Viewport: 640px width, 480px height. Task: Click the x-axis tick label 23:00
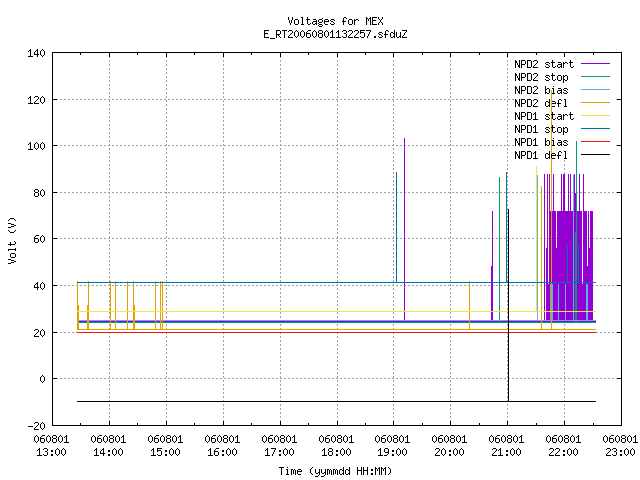tap(620, 452)
